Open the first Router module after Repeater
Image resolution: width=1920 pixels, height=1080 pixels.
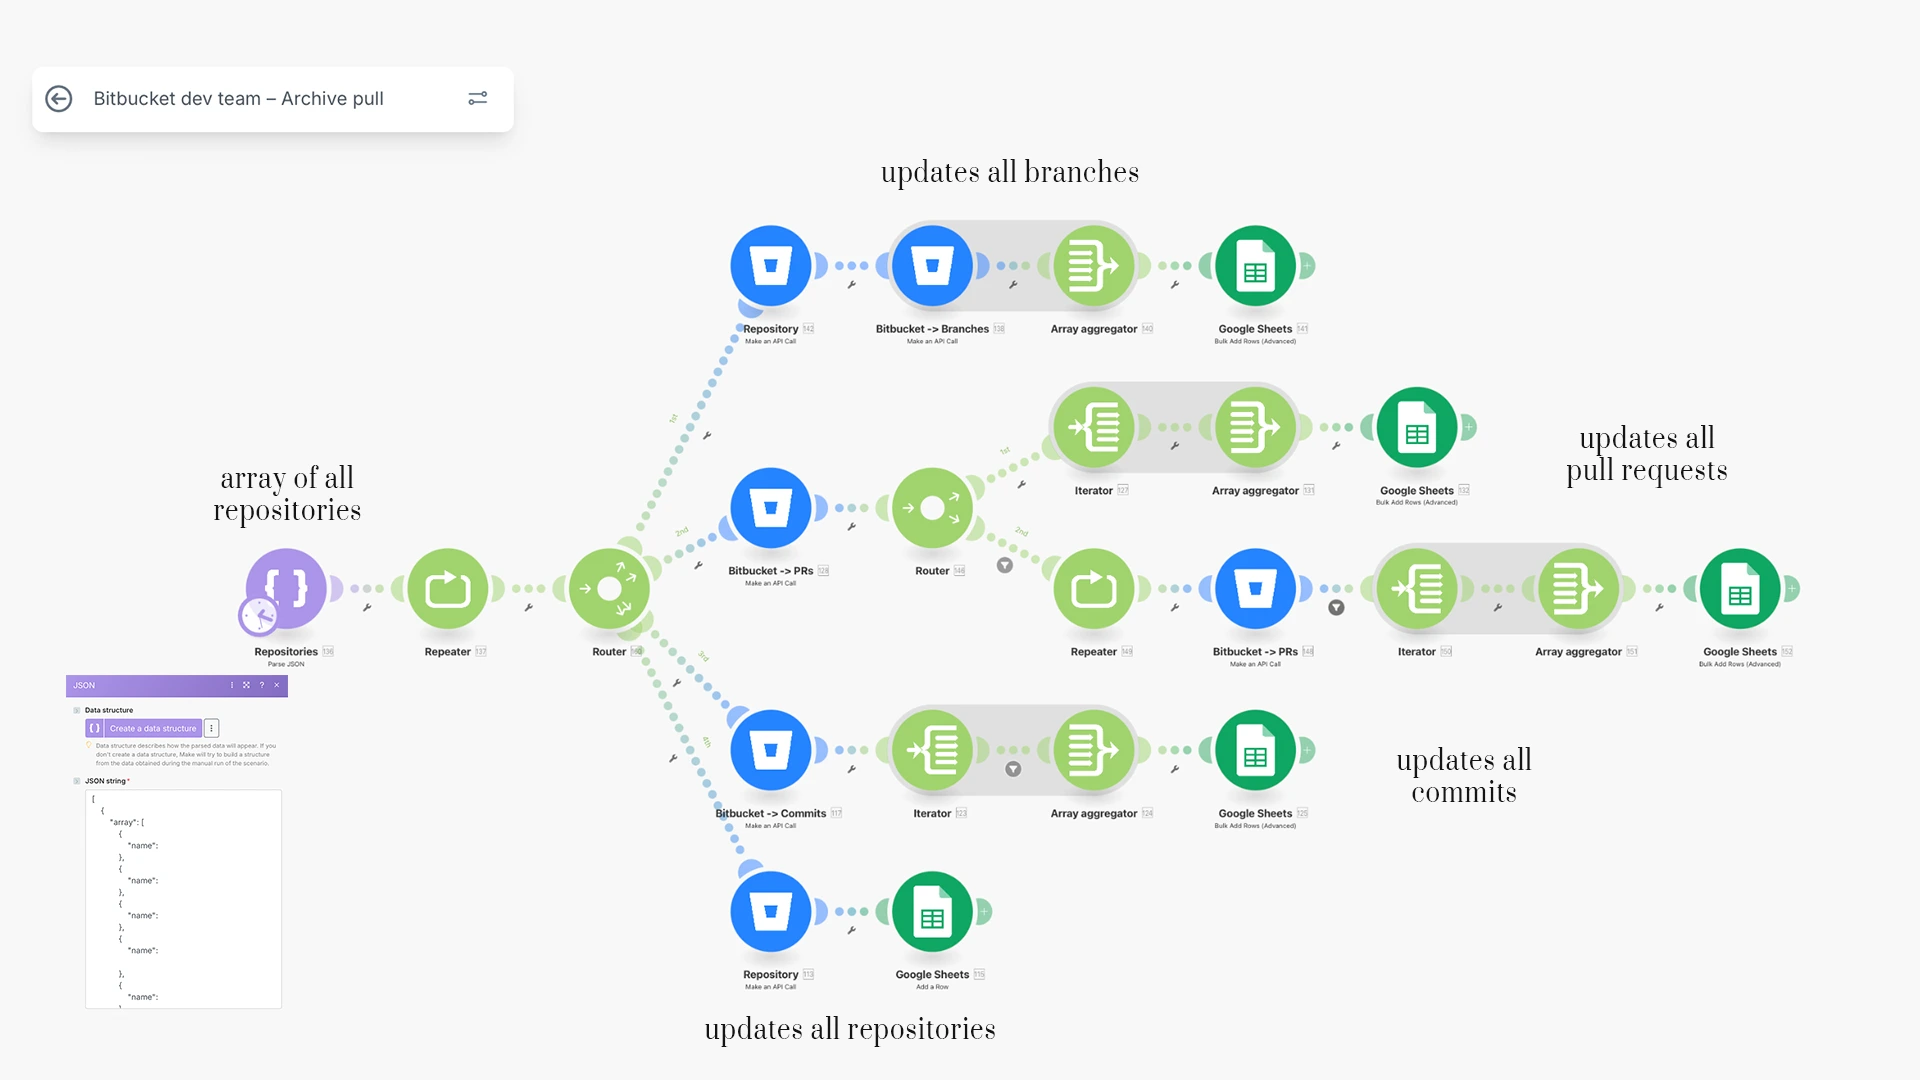click(609, 589)
